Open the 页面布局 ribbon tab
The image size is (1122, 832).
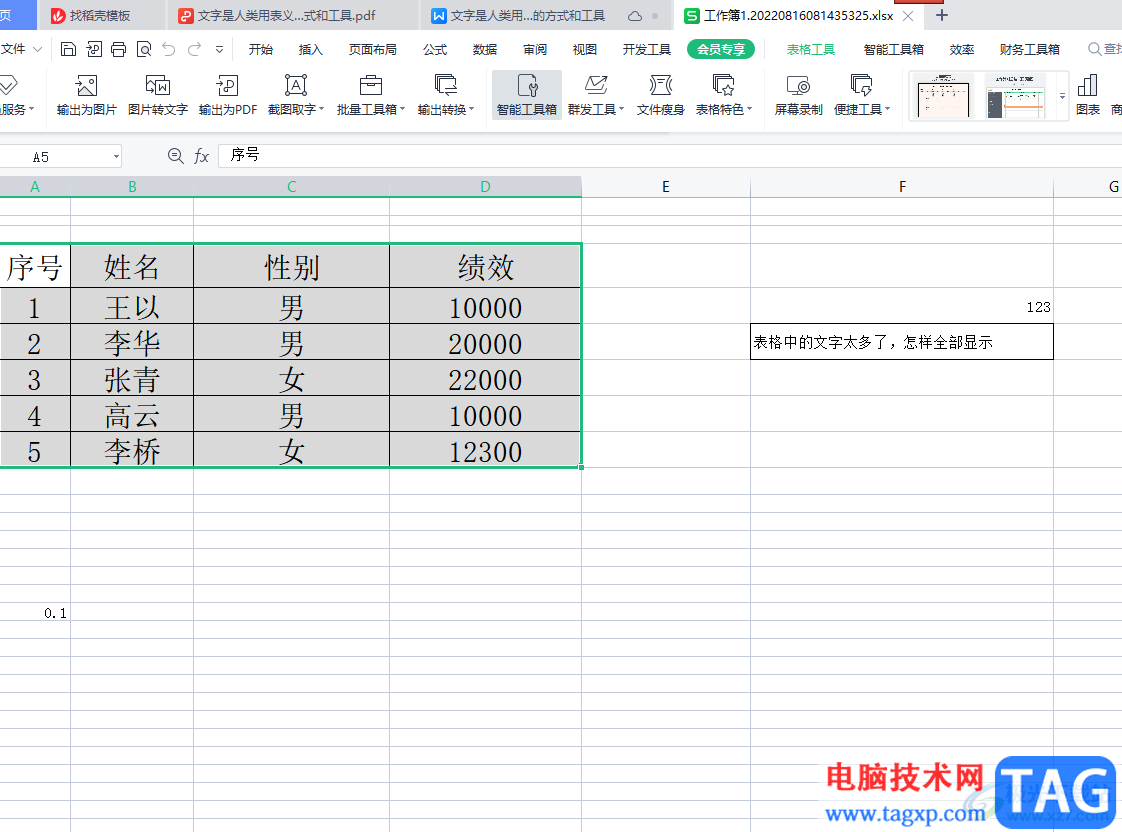pos(372,49)
